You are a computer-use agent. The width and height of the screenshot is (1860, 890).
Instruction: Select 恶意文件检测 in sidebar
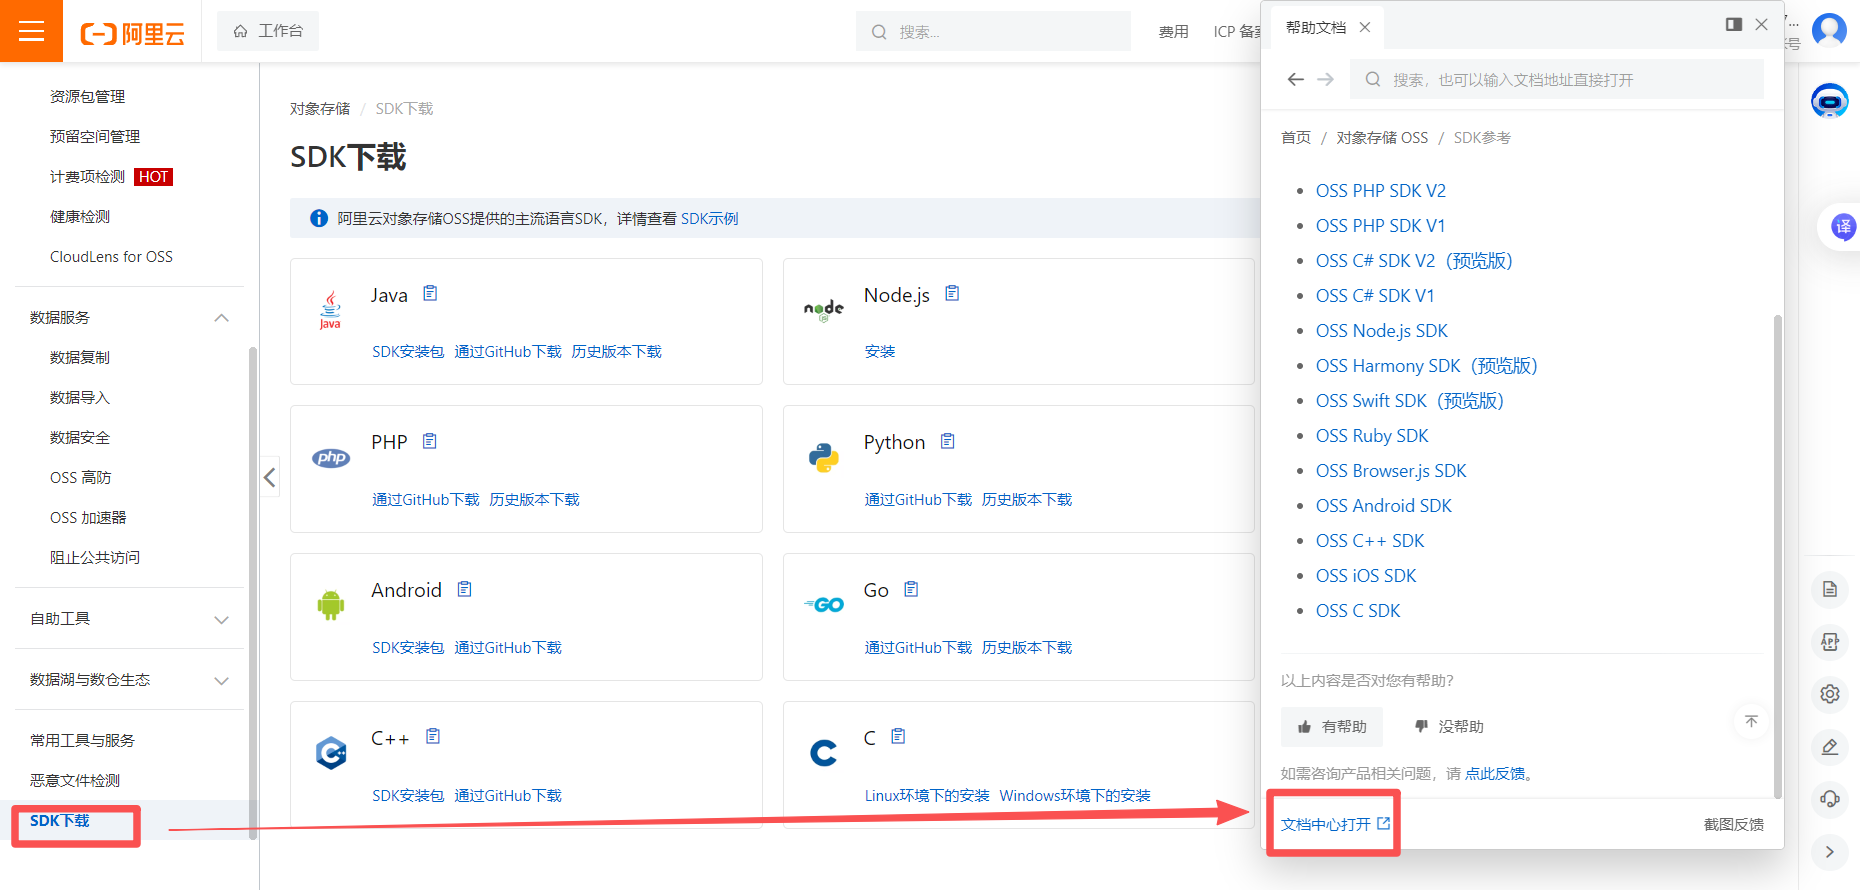tap(75, 781)
